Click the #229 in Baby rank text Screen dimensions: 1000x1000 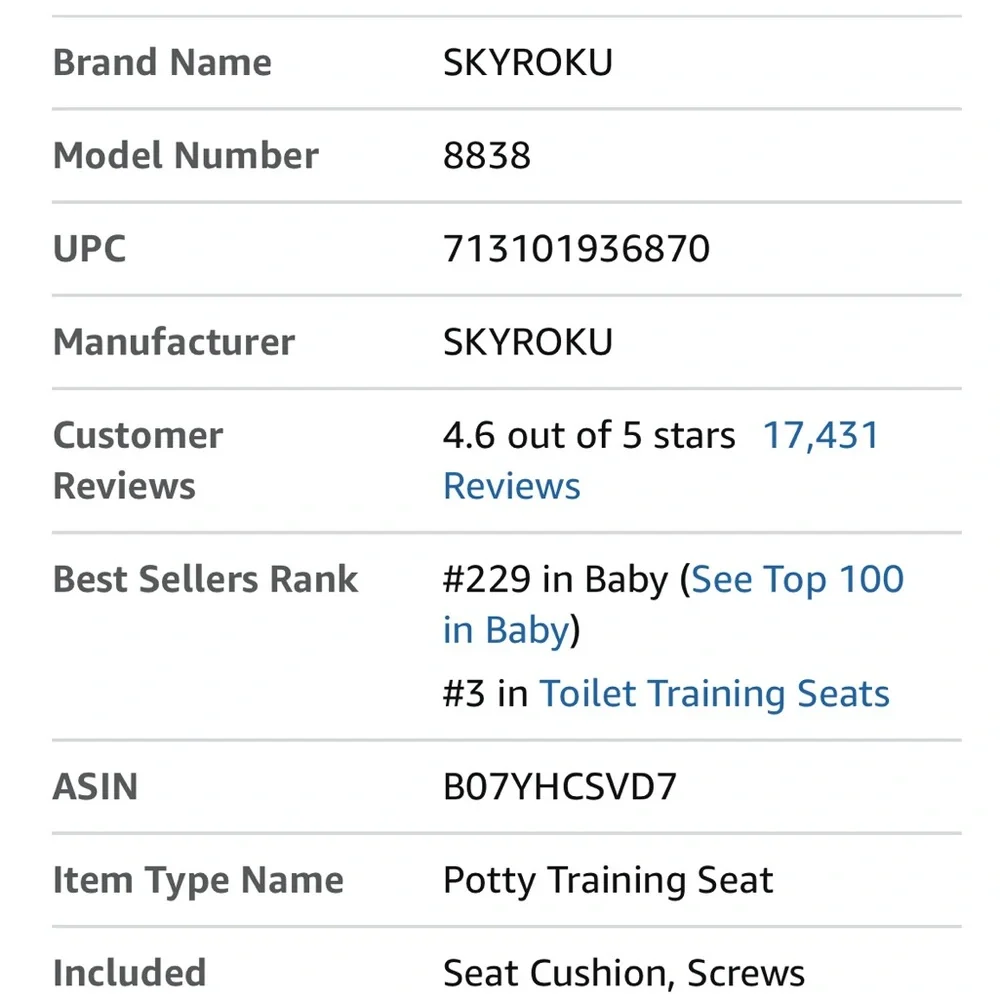click(555, 580)
